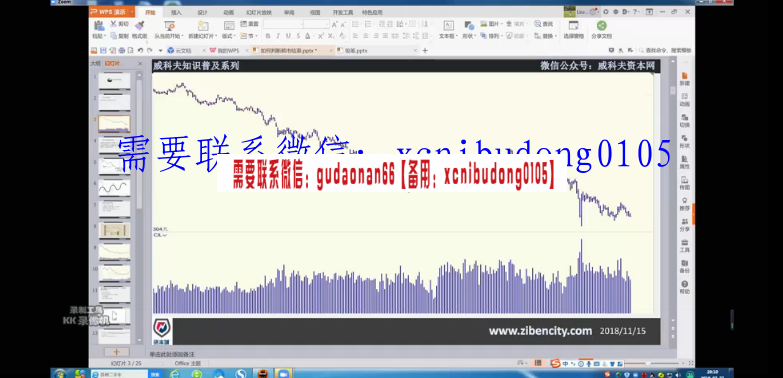Screen dimensions: 783x378
Task: Open the Replace dropdown
Action: pyautogui.click(x=545, y=36)
